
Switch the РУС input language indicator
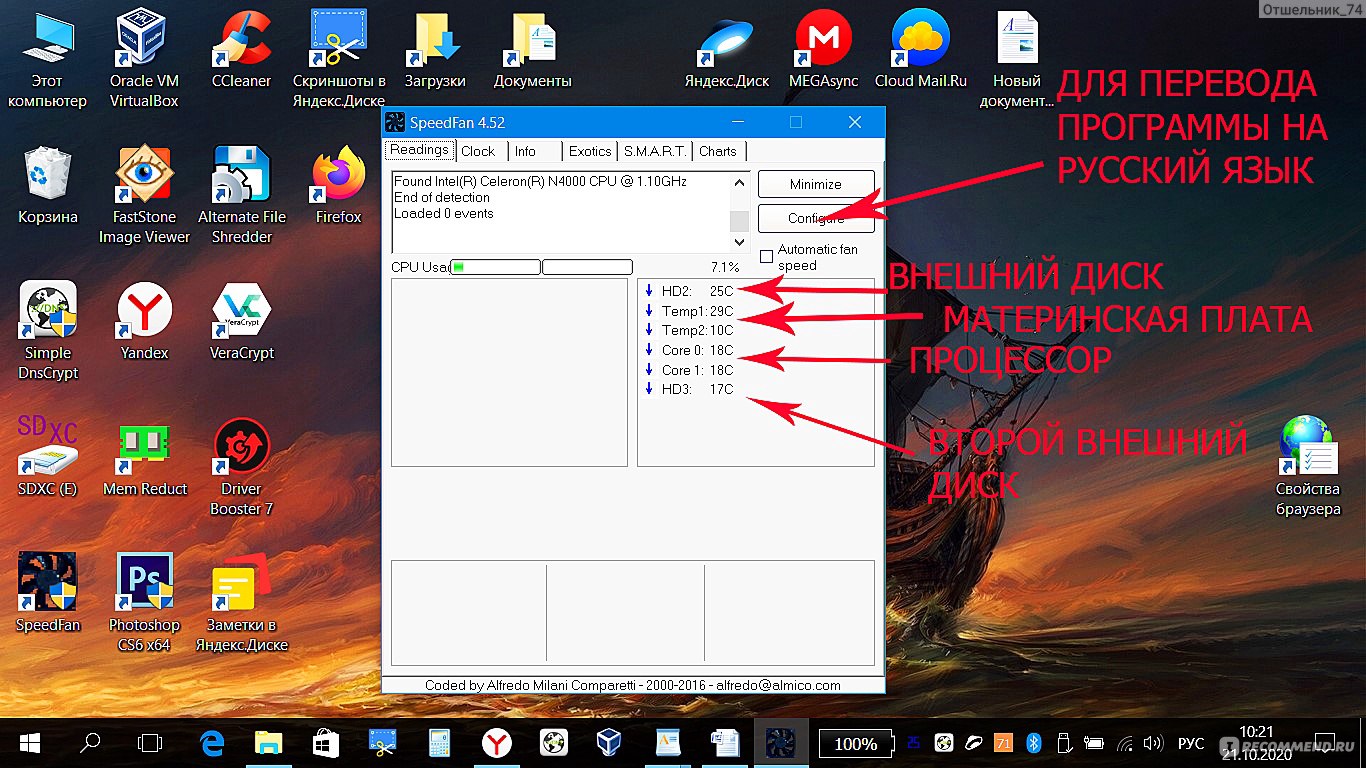1191,743
